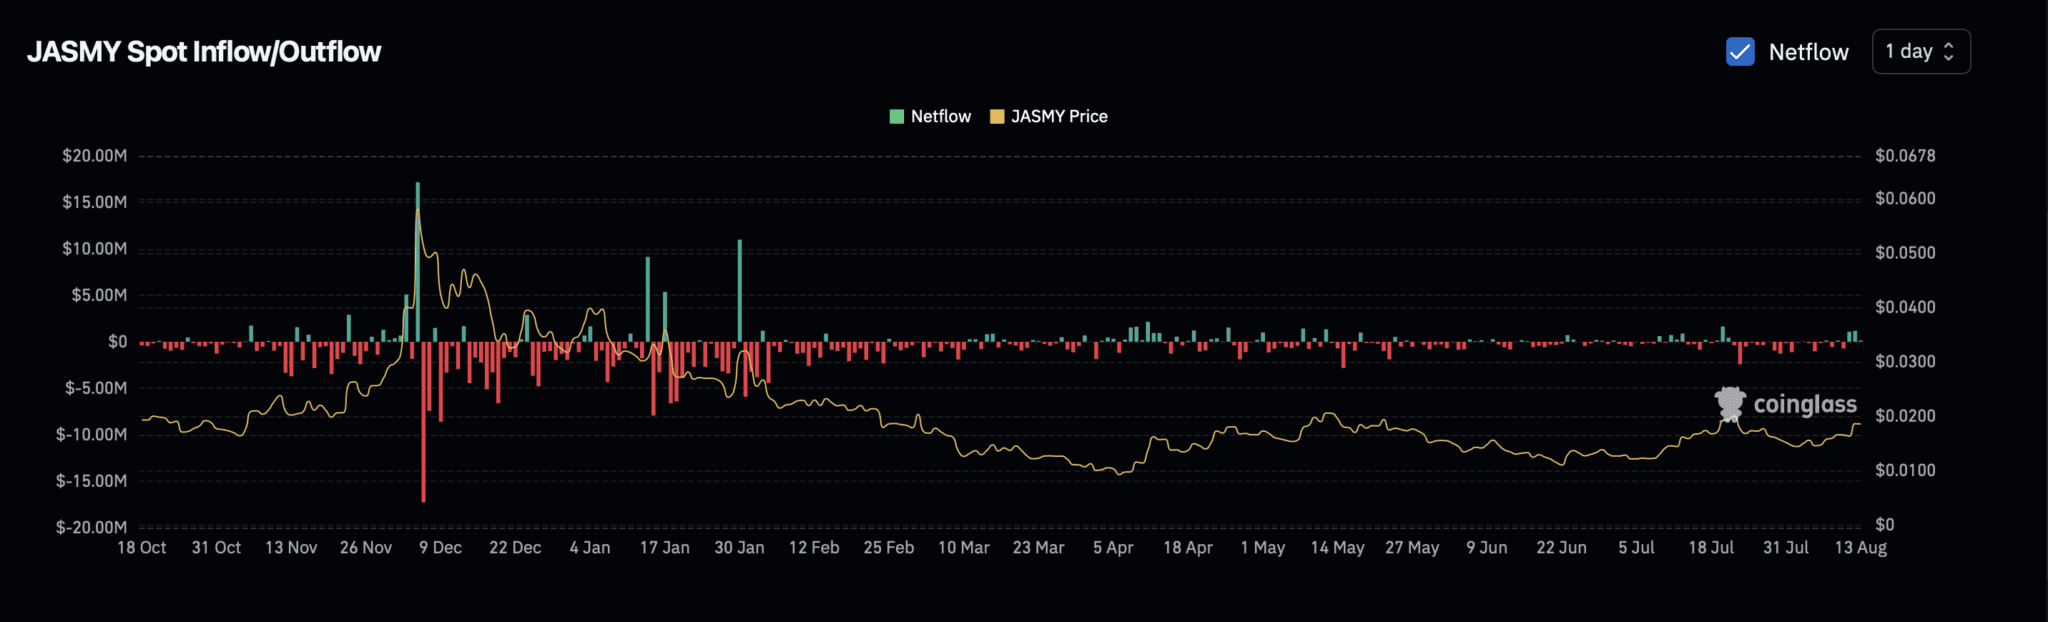Select the 22 Dec date label
This screenshot has height=622, width=2048.
pos(515,548)
